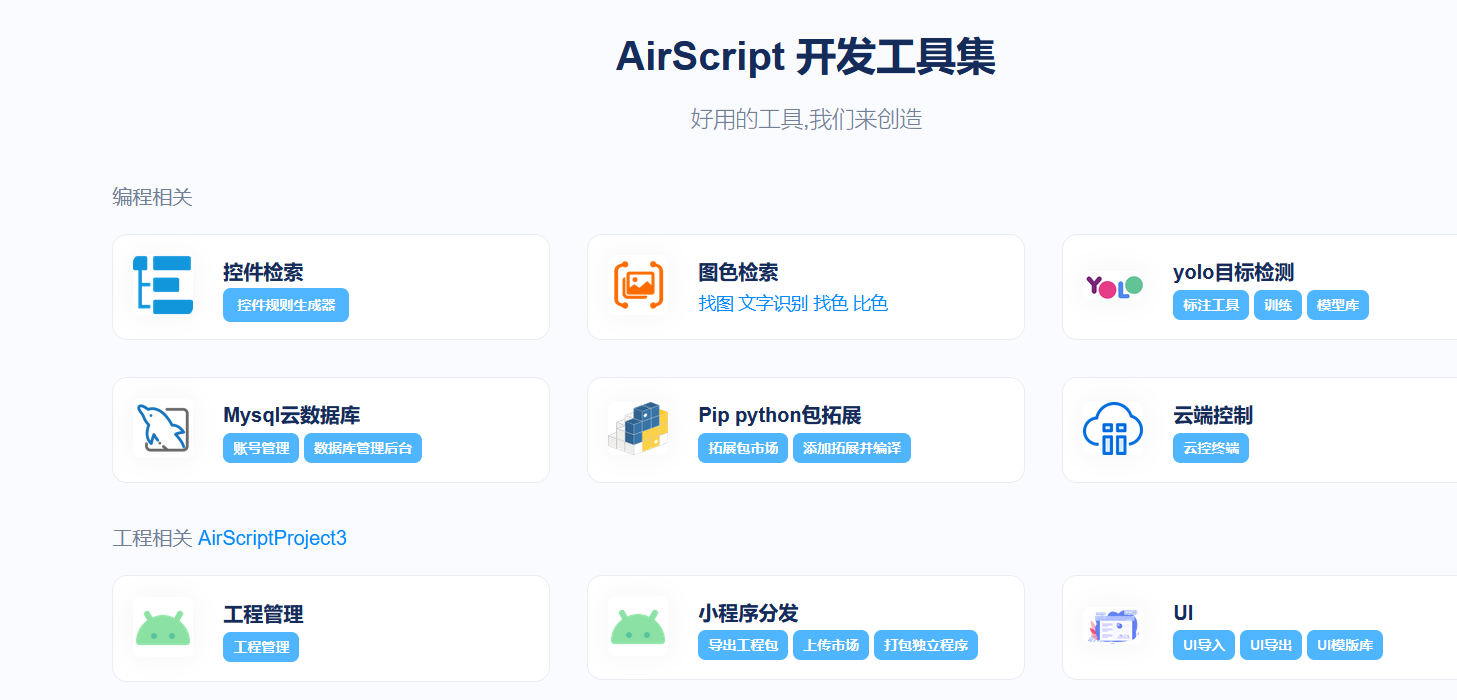Click the blue 工程管理 tag button
Screen dimensions: 1457x700
(x=261, y=647)
